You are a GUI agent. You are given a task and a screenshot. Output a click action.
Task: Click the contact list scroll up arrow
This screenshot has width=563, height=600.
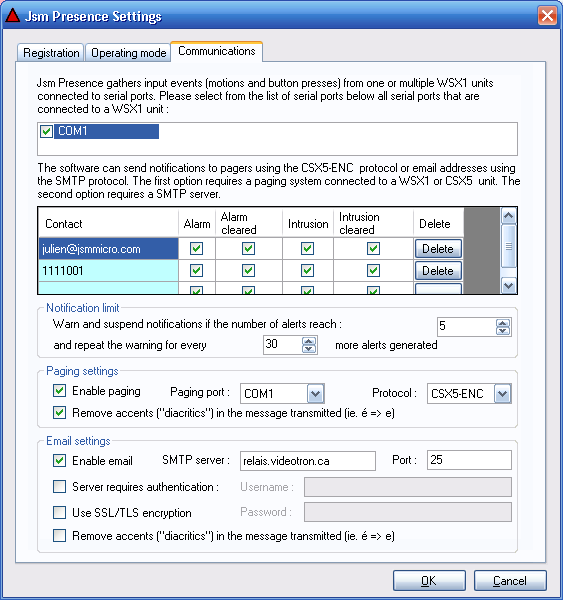(x=508, y=216)
